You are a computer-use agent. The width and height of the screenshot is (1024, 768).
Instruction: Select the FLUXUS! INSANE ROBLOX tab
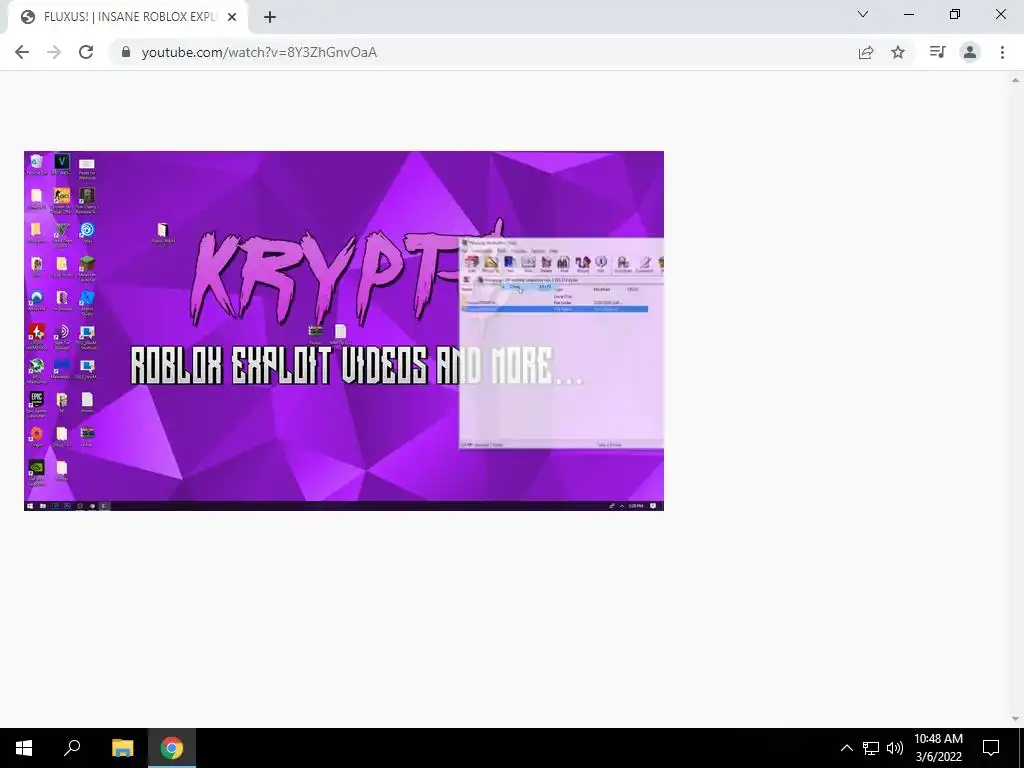(128, 17)
